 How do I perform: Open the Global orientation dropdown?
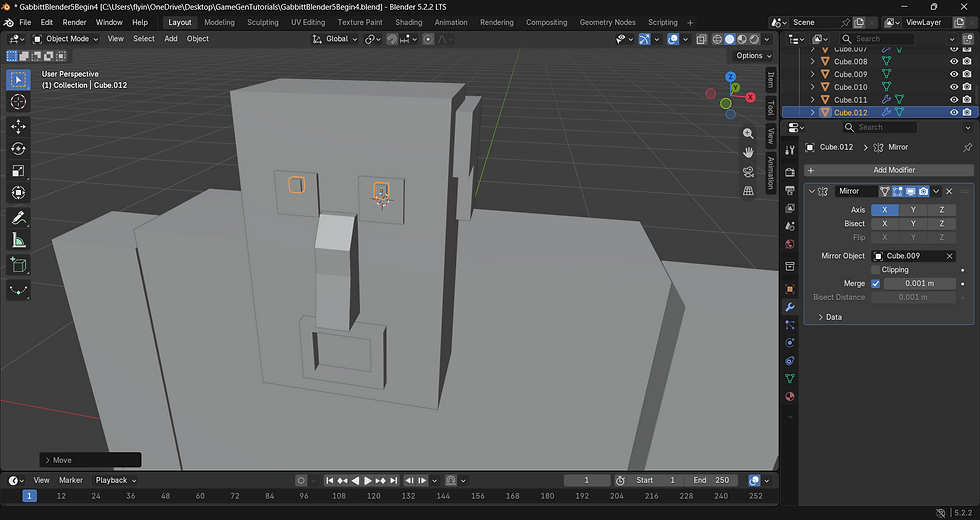(335, 39)
